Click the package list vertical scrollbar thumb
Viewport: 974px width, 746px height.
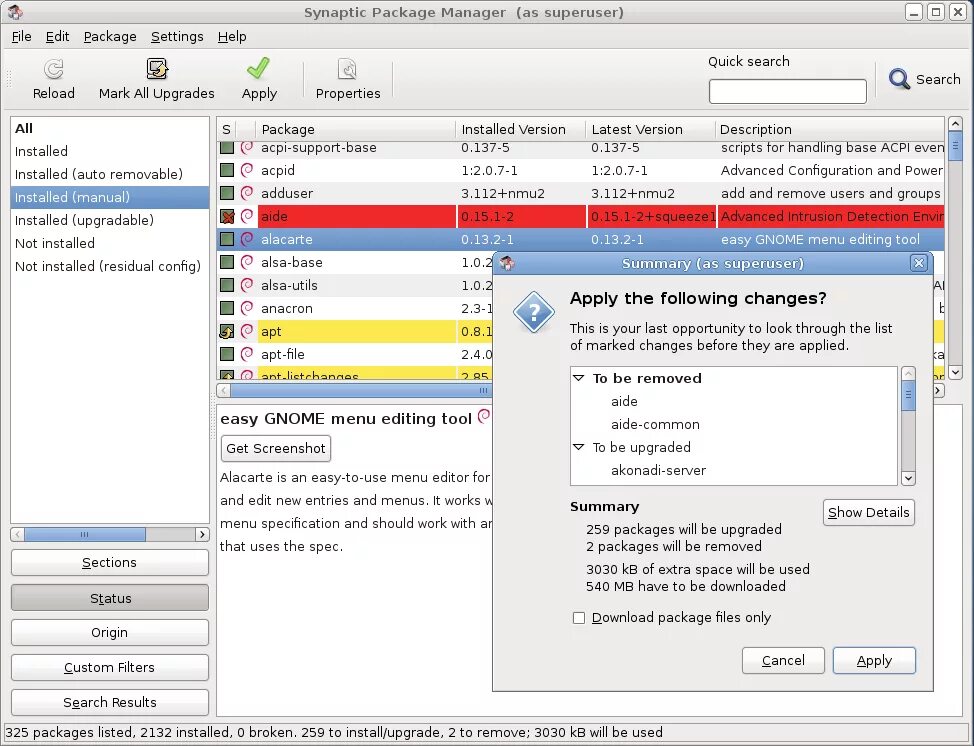click(x=955, y=147)
